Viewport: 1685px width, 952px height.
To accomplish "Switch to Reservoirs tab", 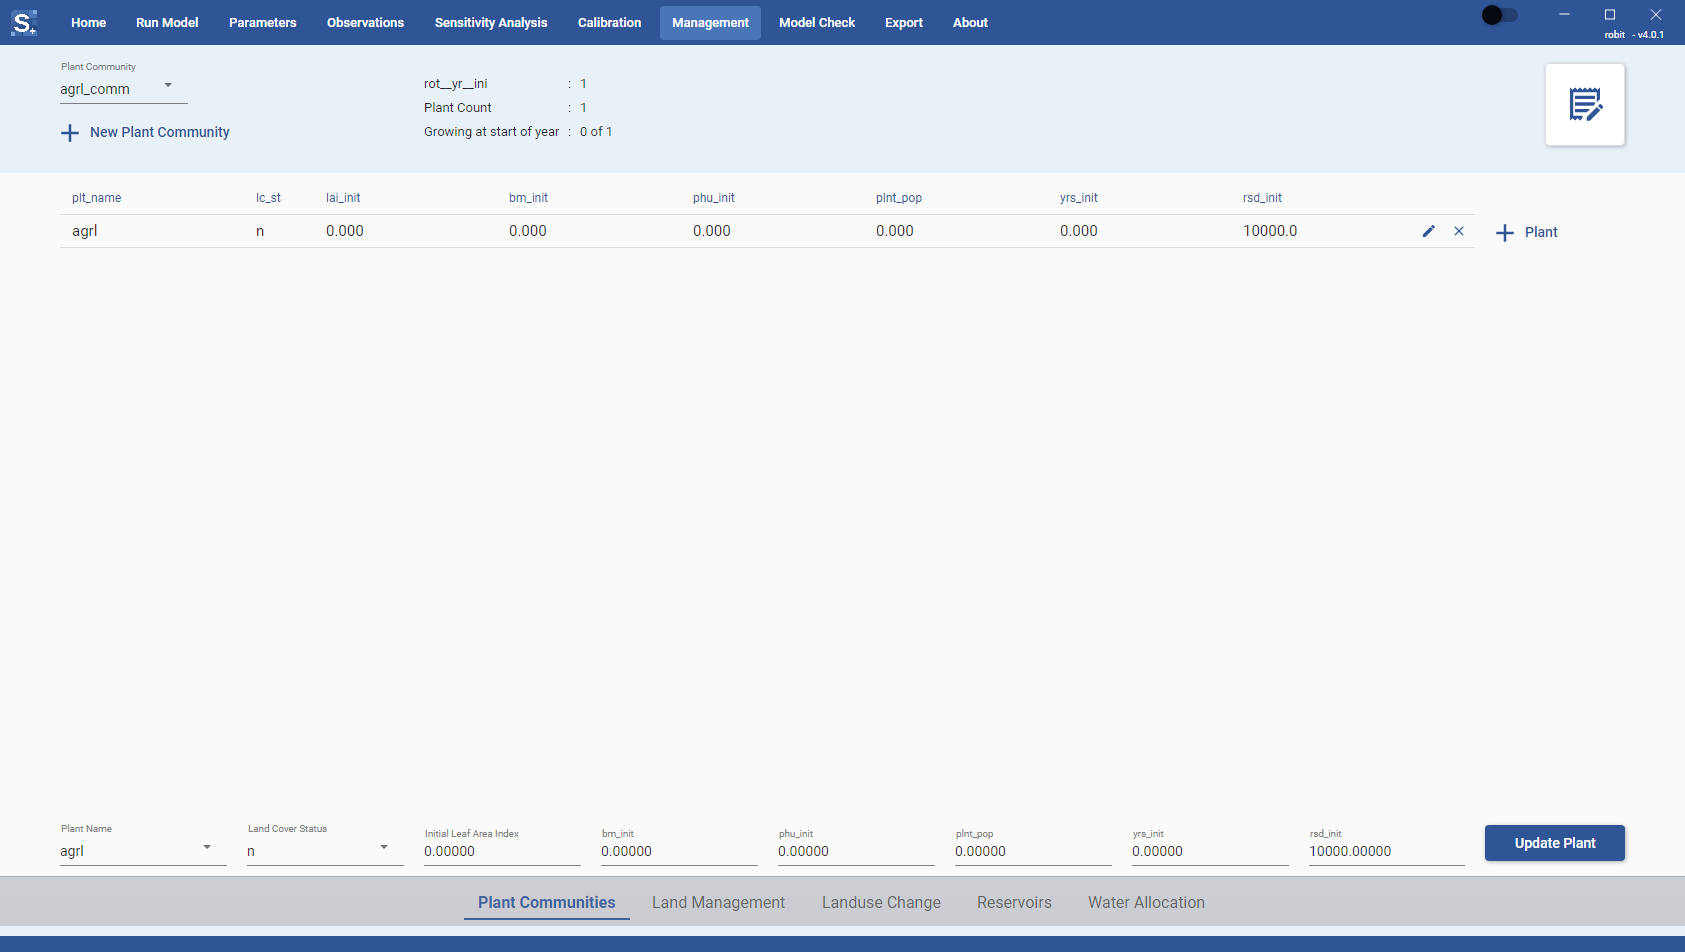I will coord(1014,902).
